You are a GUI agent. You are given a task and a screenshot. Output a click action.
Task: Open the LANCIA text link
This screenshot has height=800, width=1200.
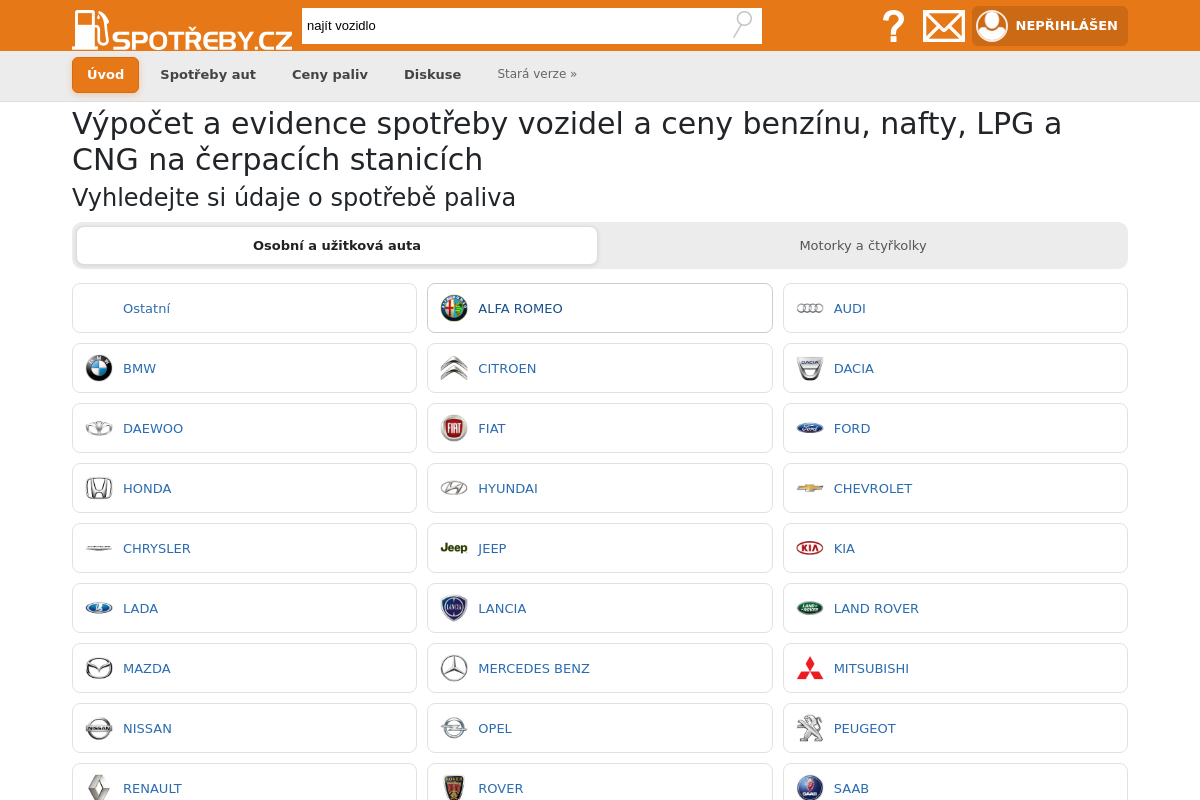tap(502, 608)
